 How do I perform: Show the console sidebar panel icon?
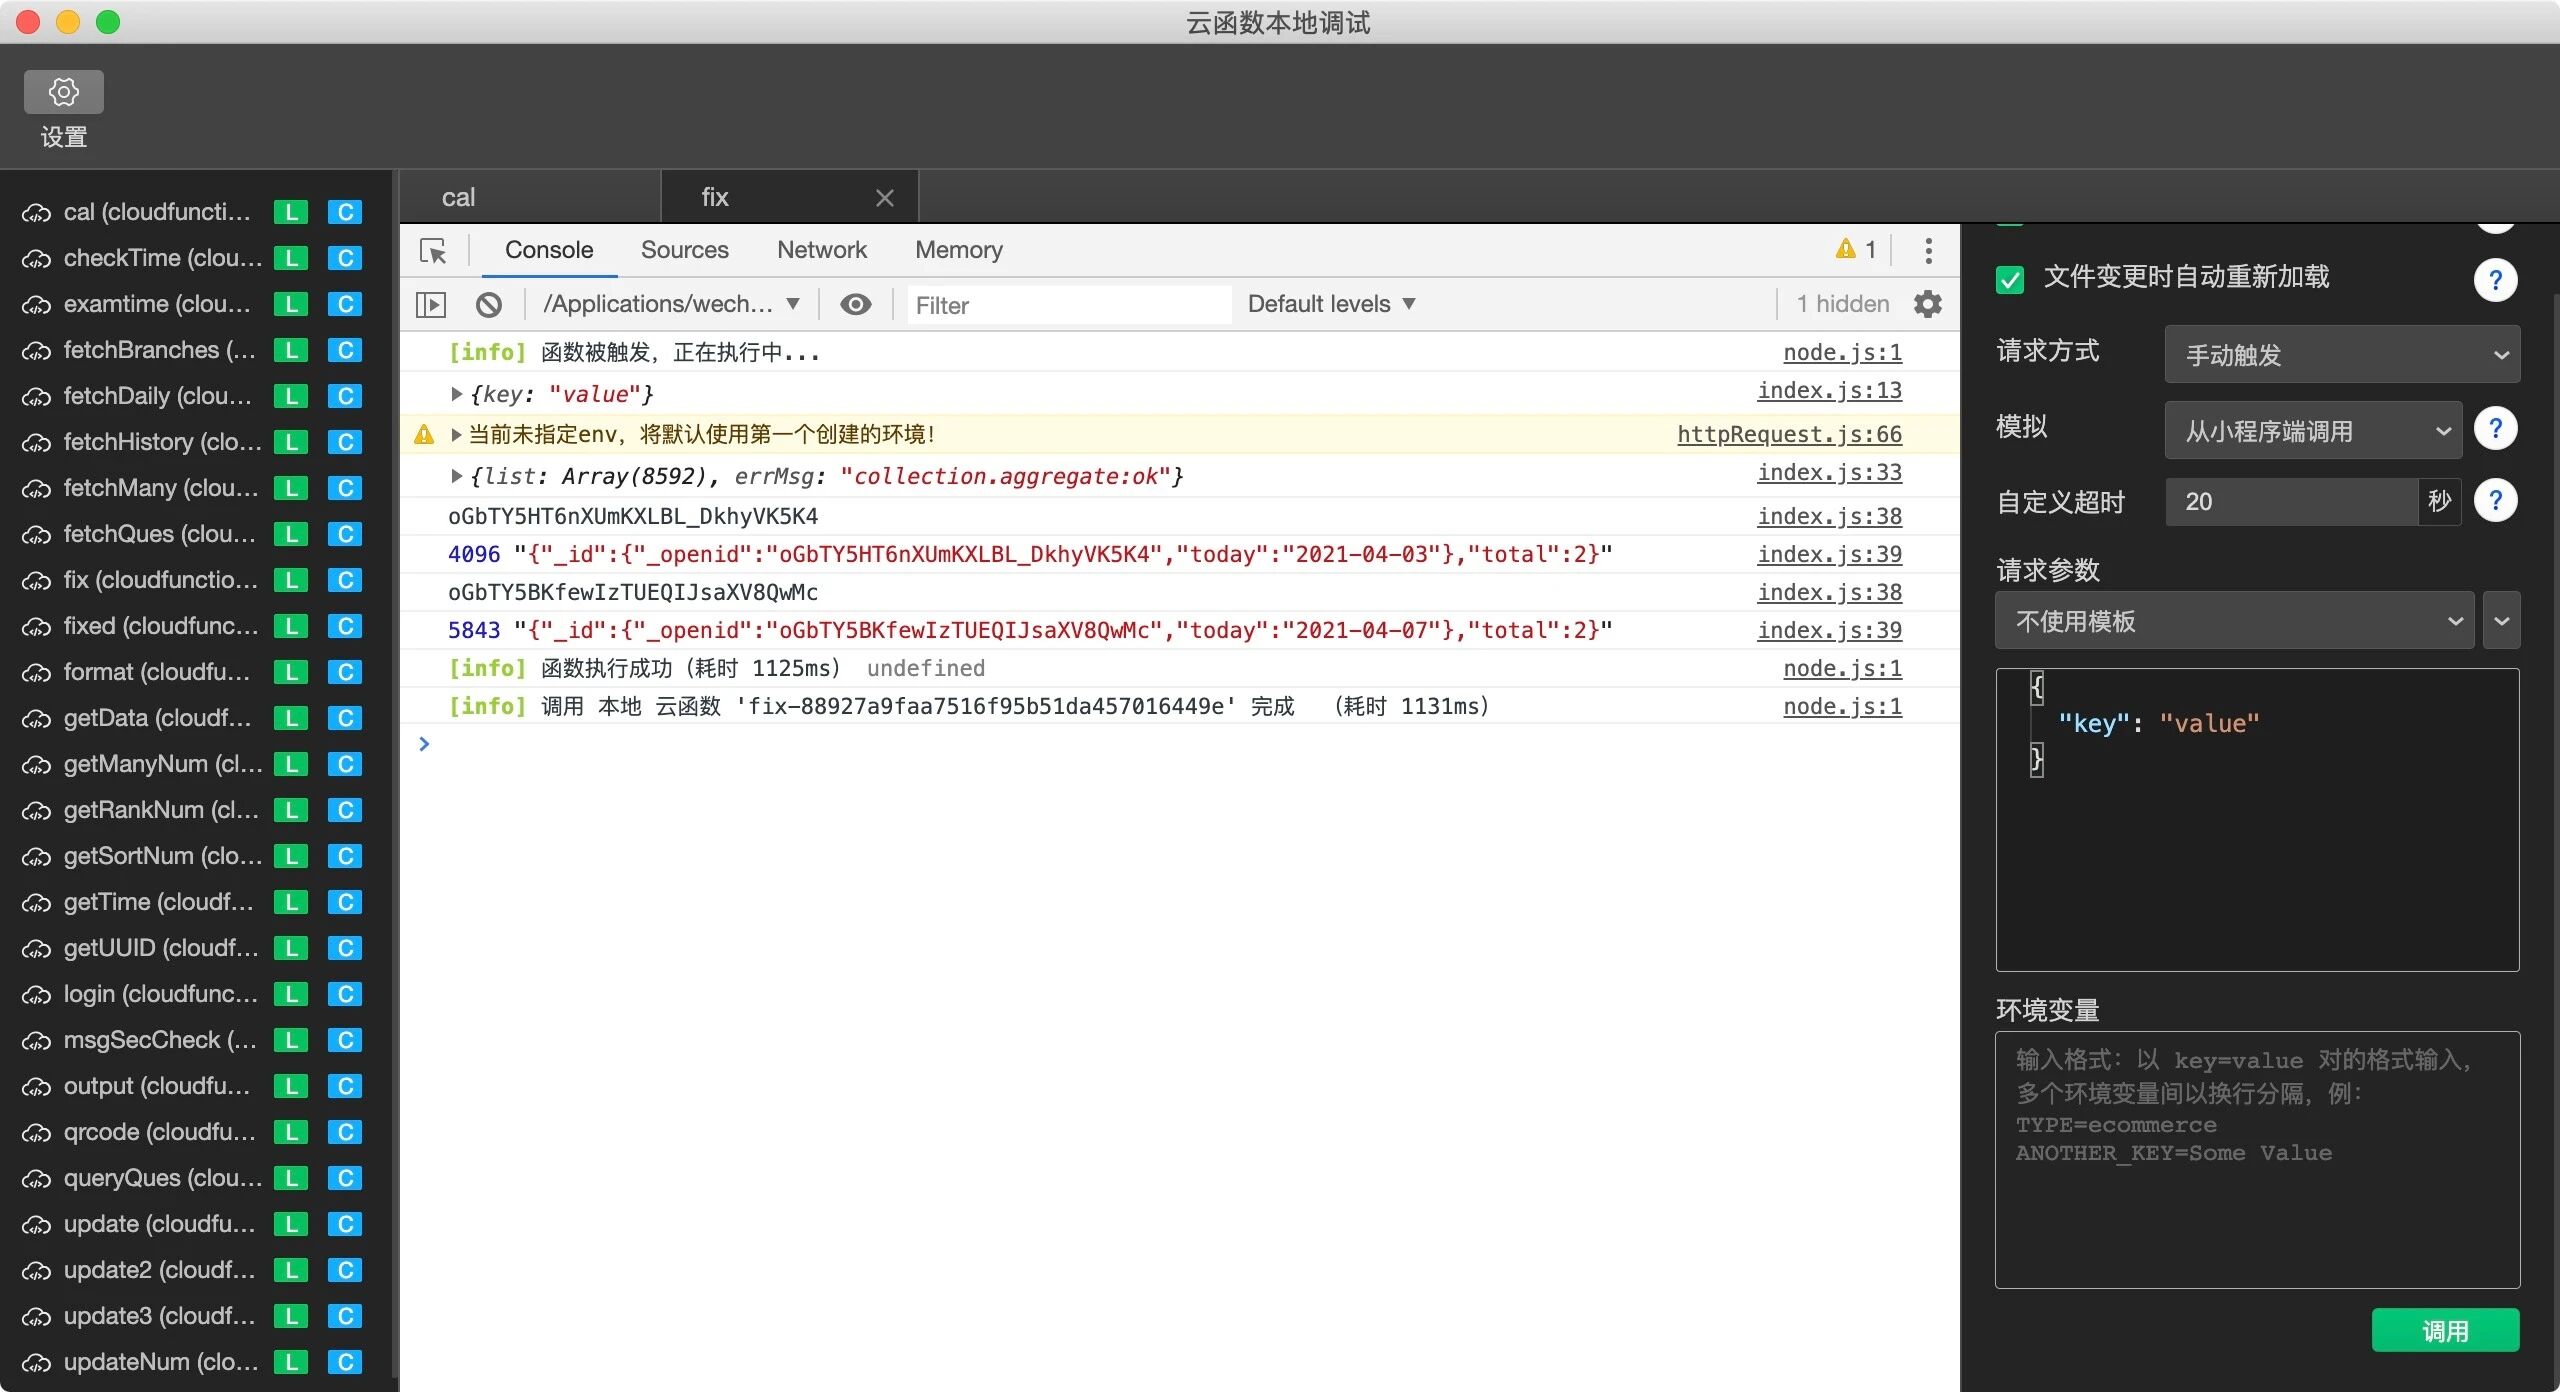click(431, 304)
